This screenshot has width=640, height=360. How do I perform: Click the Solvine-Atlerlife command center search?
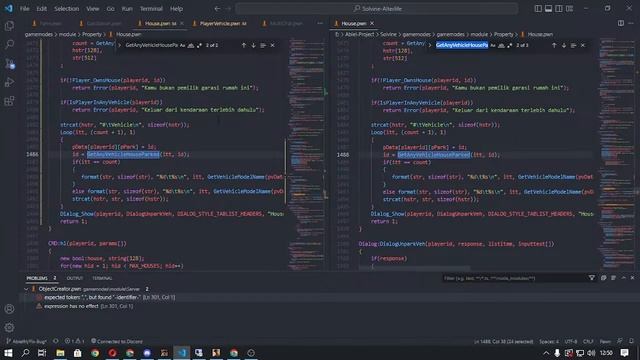[x=377, y=9]
